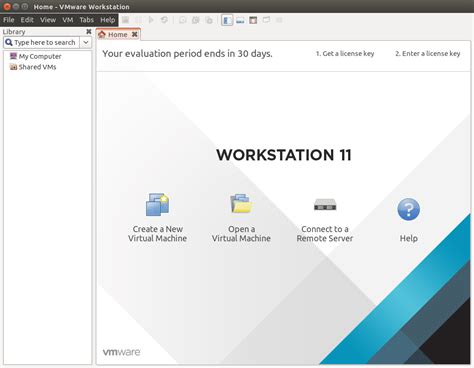Click the Create a New Virtual Machine label
474x368 pixels.
point(158,234)
